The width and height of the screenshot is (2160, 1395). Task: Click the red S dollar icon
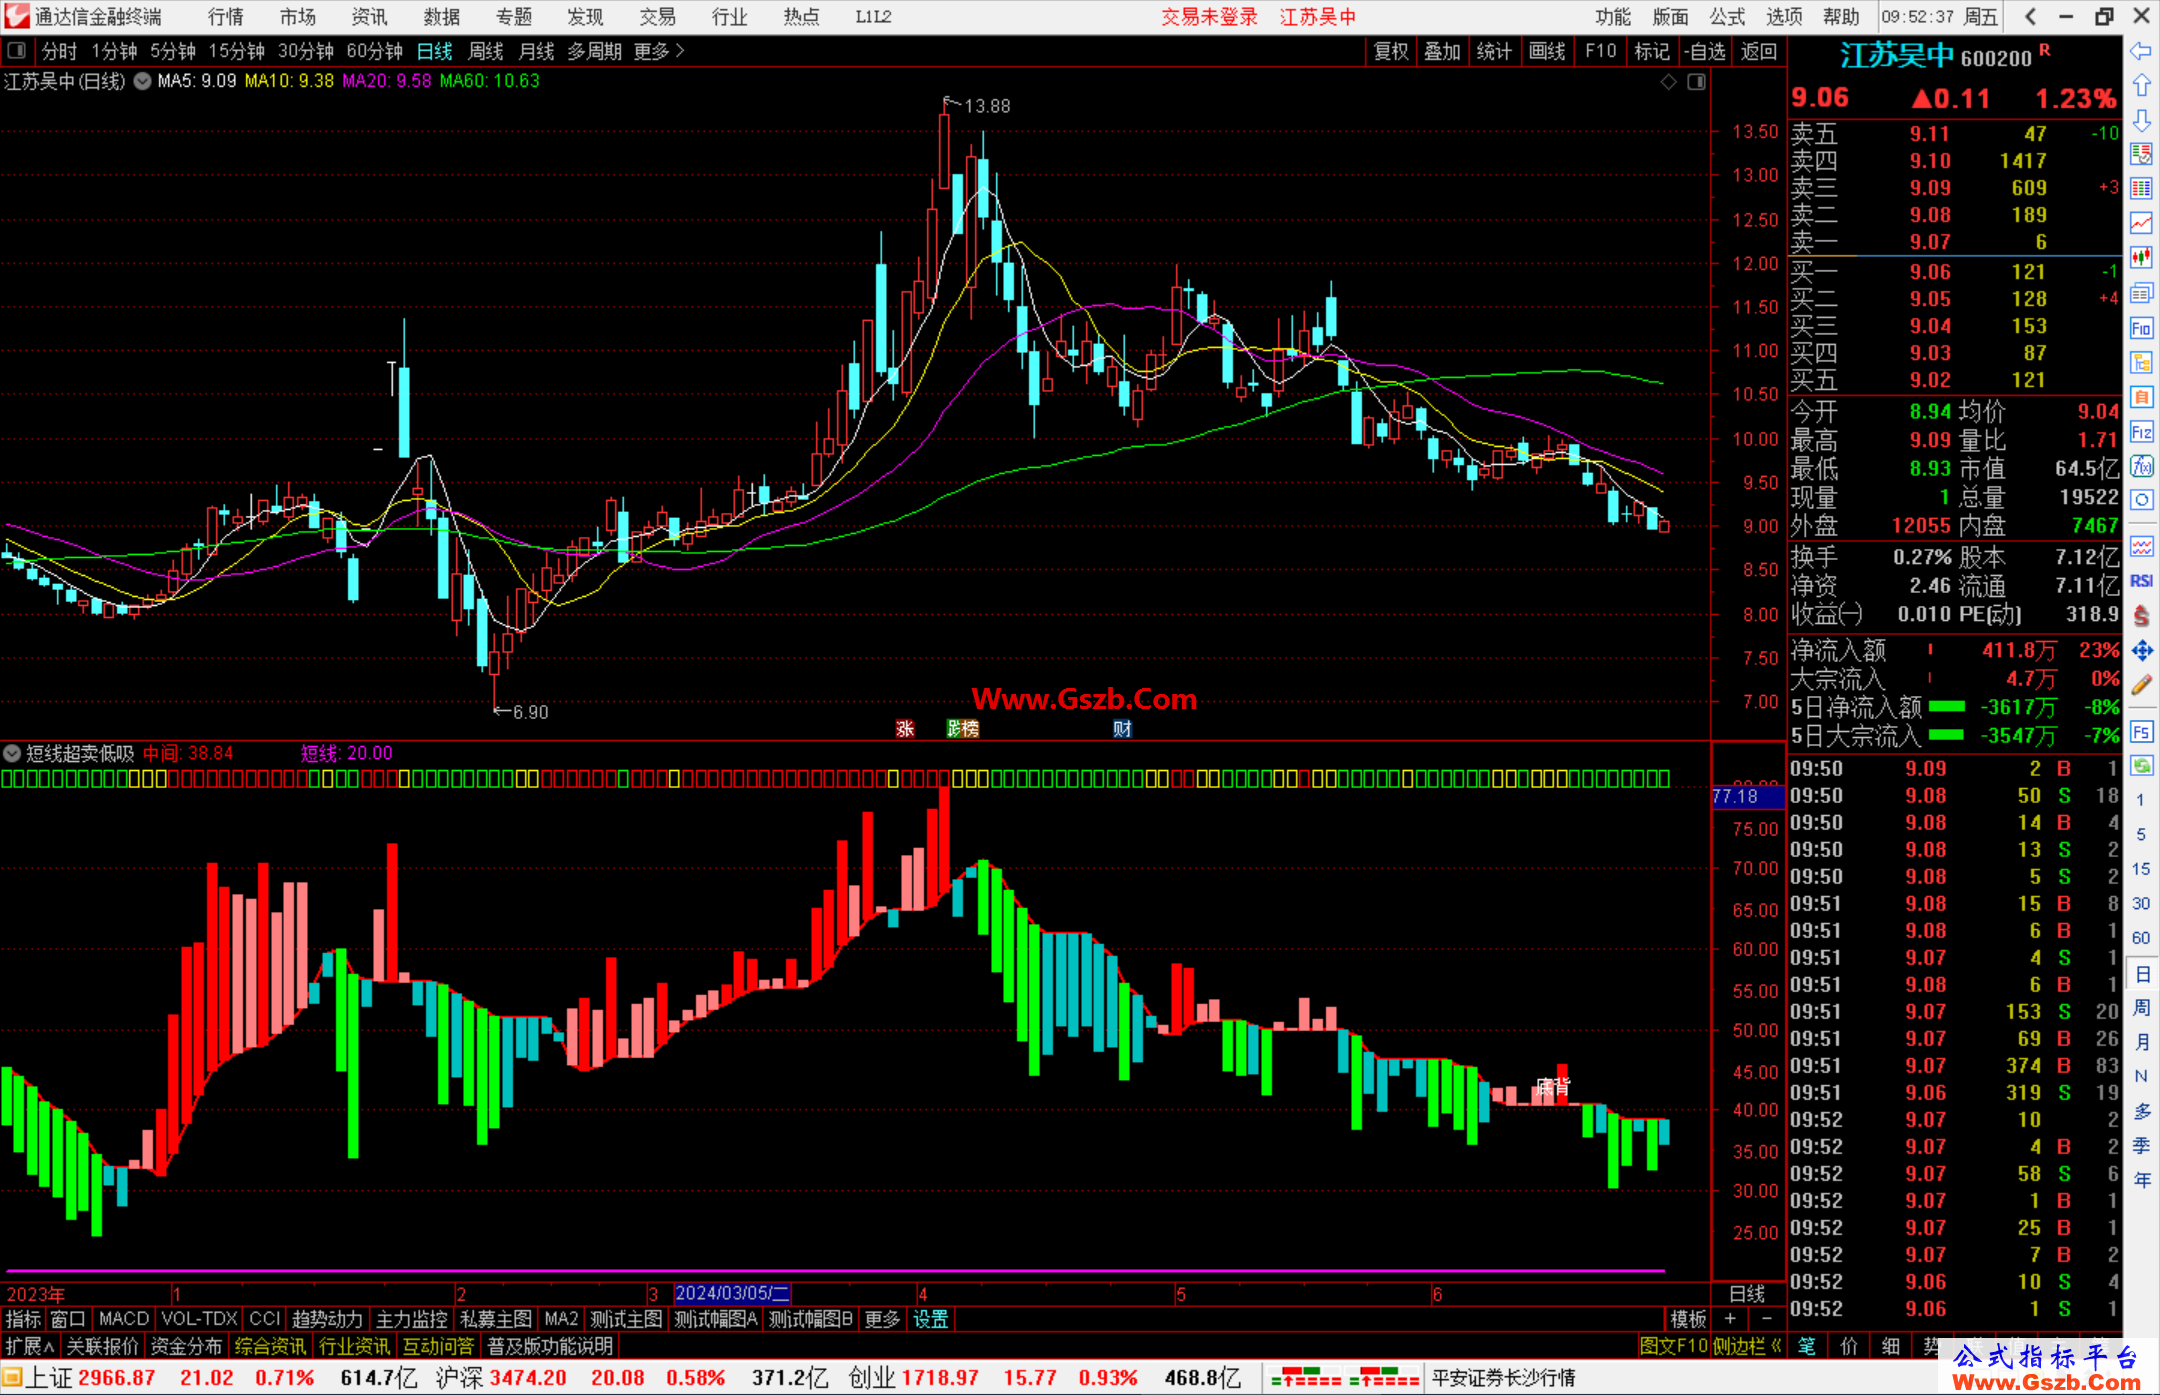(x=2141, y=616)
